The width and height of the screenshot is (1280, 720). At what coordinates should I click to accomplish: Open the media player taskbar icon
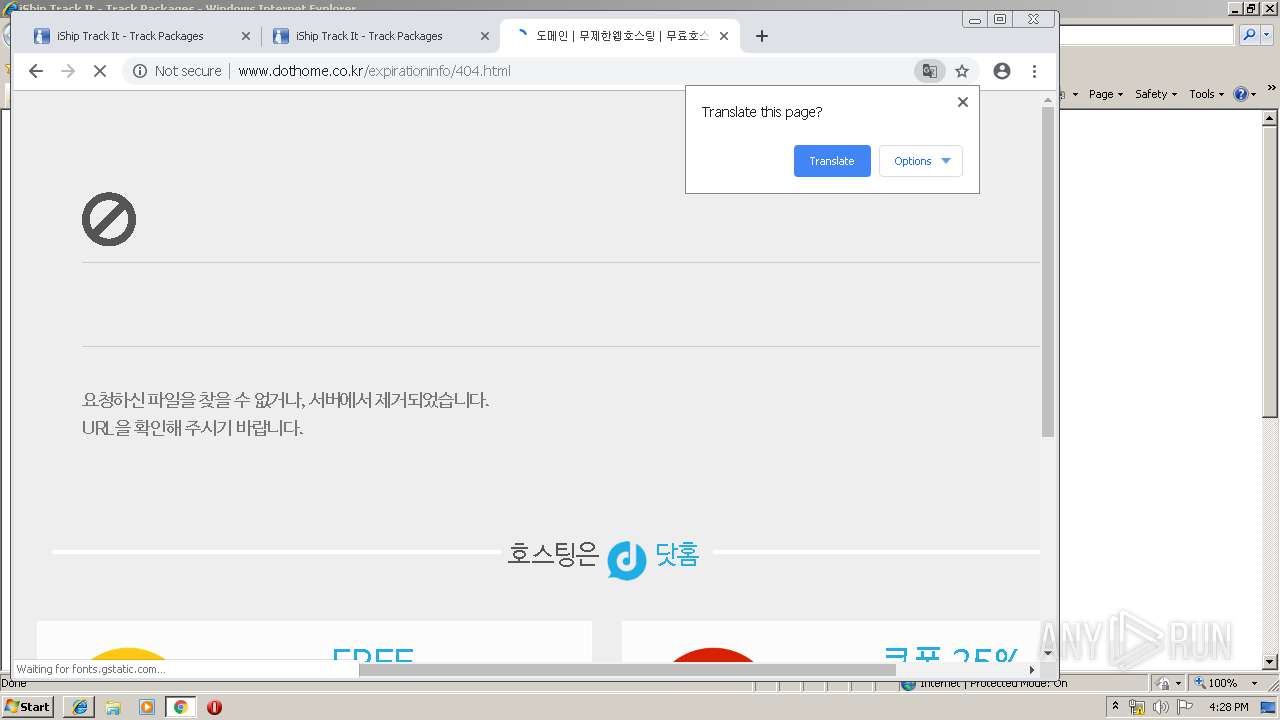pyautogui.click(x=147, y=707)
